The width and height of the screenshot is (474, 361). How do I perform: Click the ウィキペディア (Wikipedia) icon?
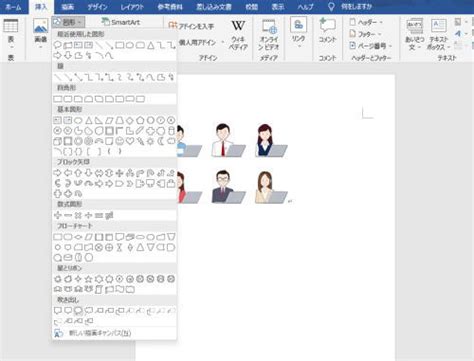238,35
